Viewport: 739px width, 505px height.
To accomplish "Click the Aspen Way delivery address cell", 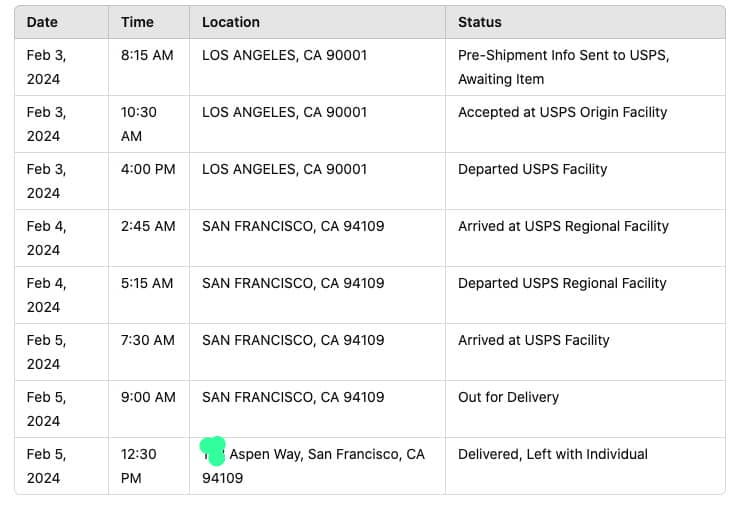I will [x=326, y=456].
